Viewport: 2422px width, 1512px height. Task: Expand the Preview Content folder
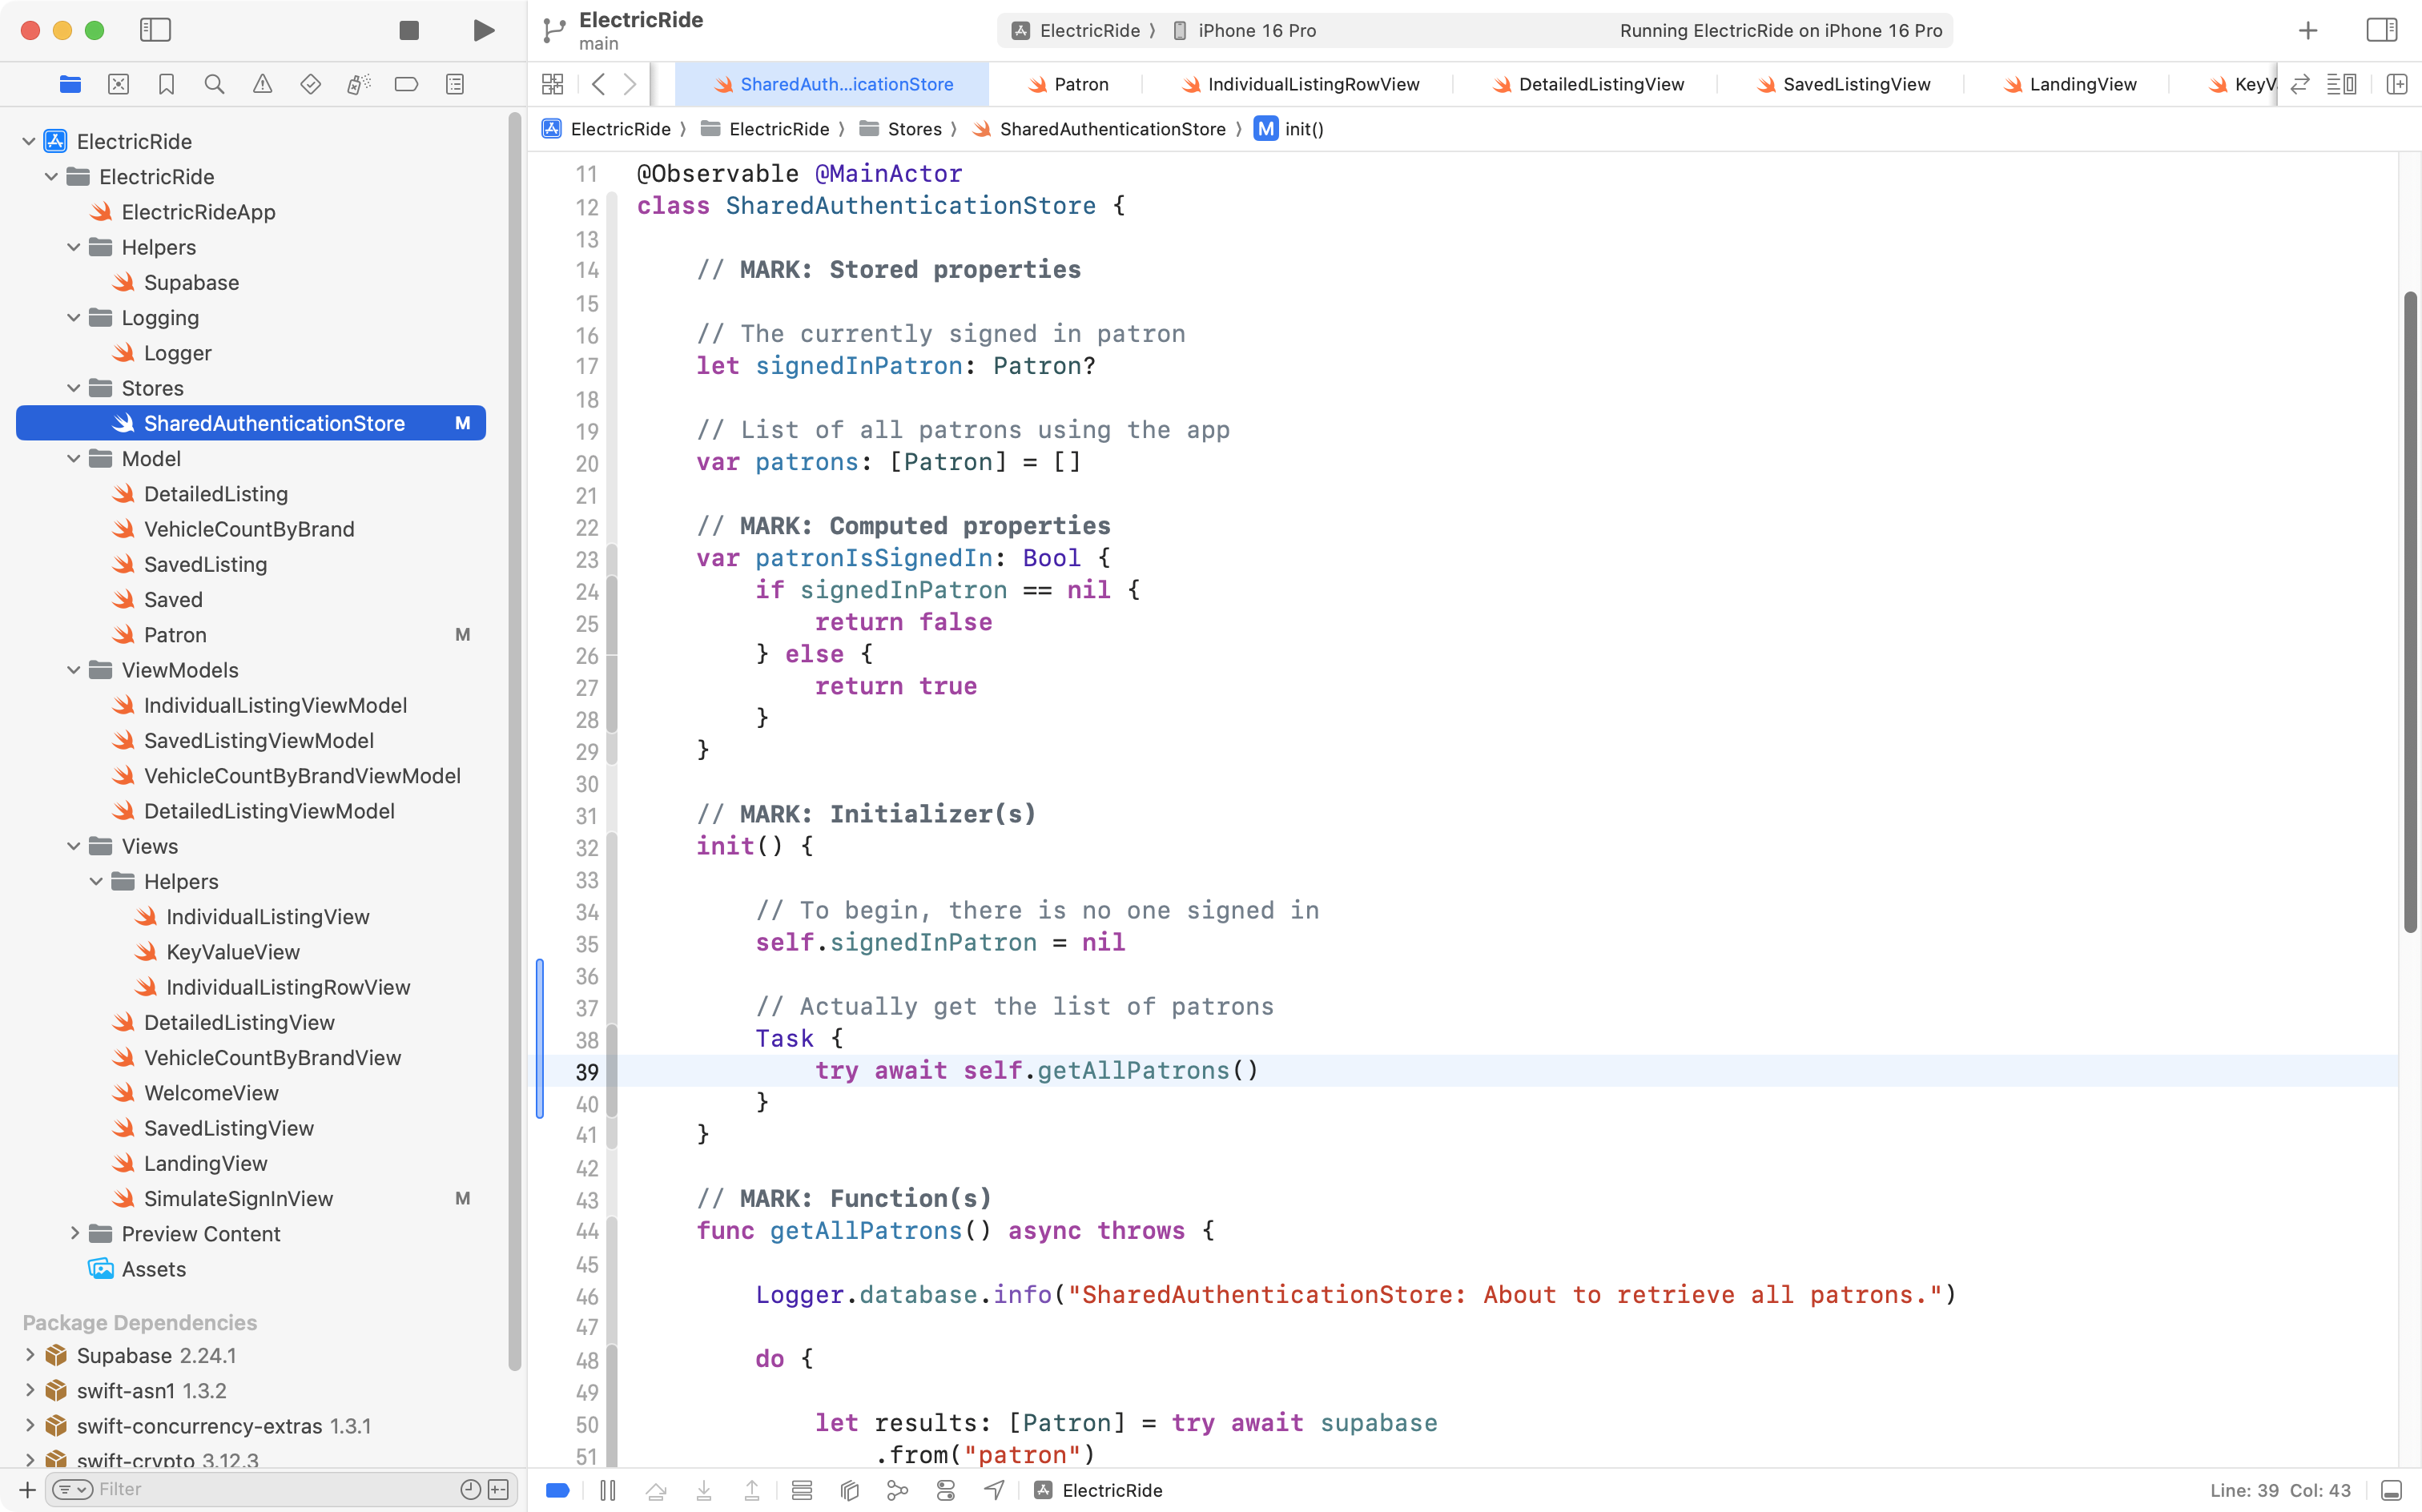(74, 1233)
